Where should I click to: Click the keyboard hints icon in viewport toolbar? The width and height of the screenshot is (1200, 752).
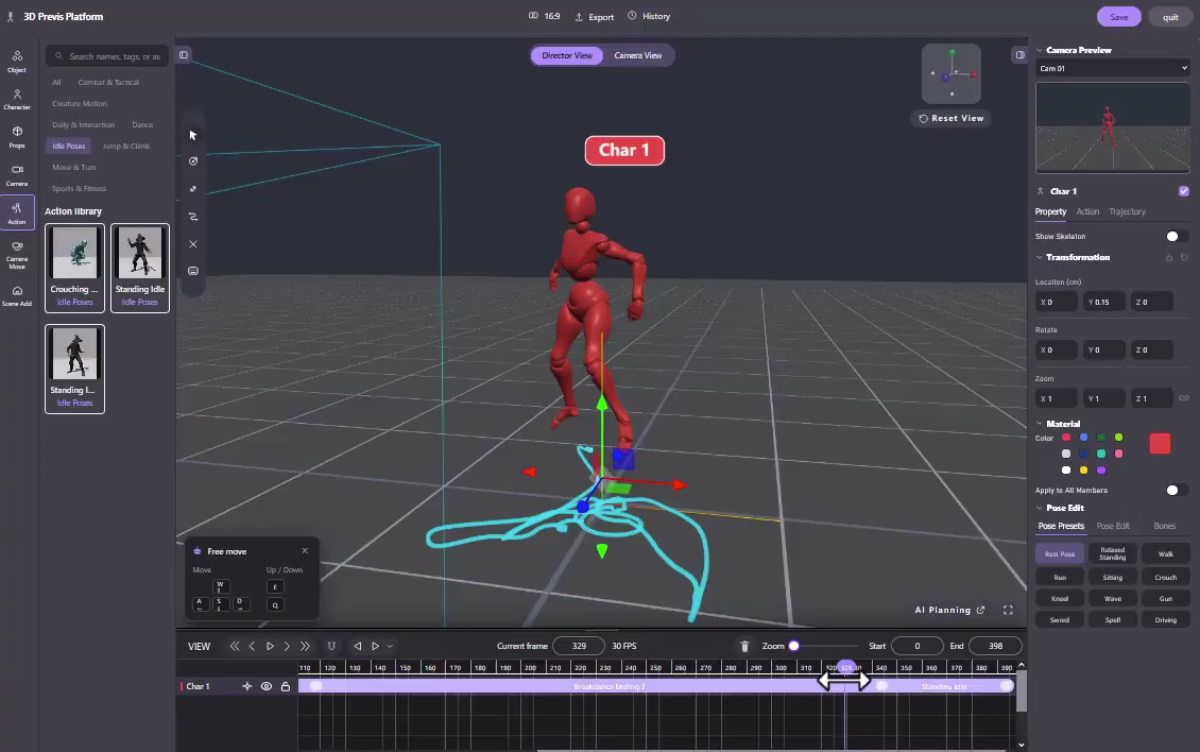193,271
